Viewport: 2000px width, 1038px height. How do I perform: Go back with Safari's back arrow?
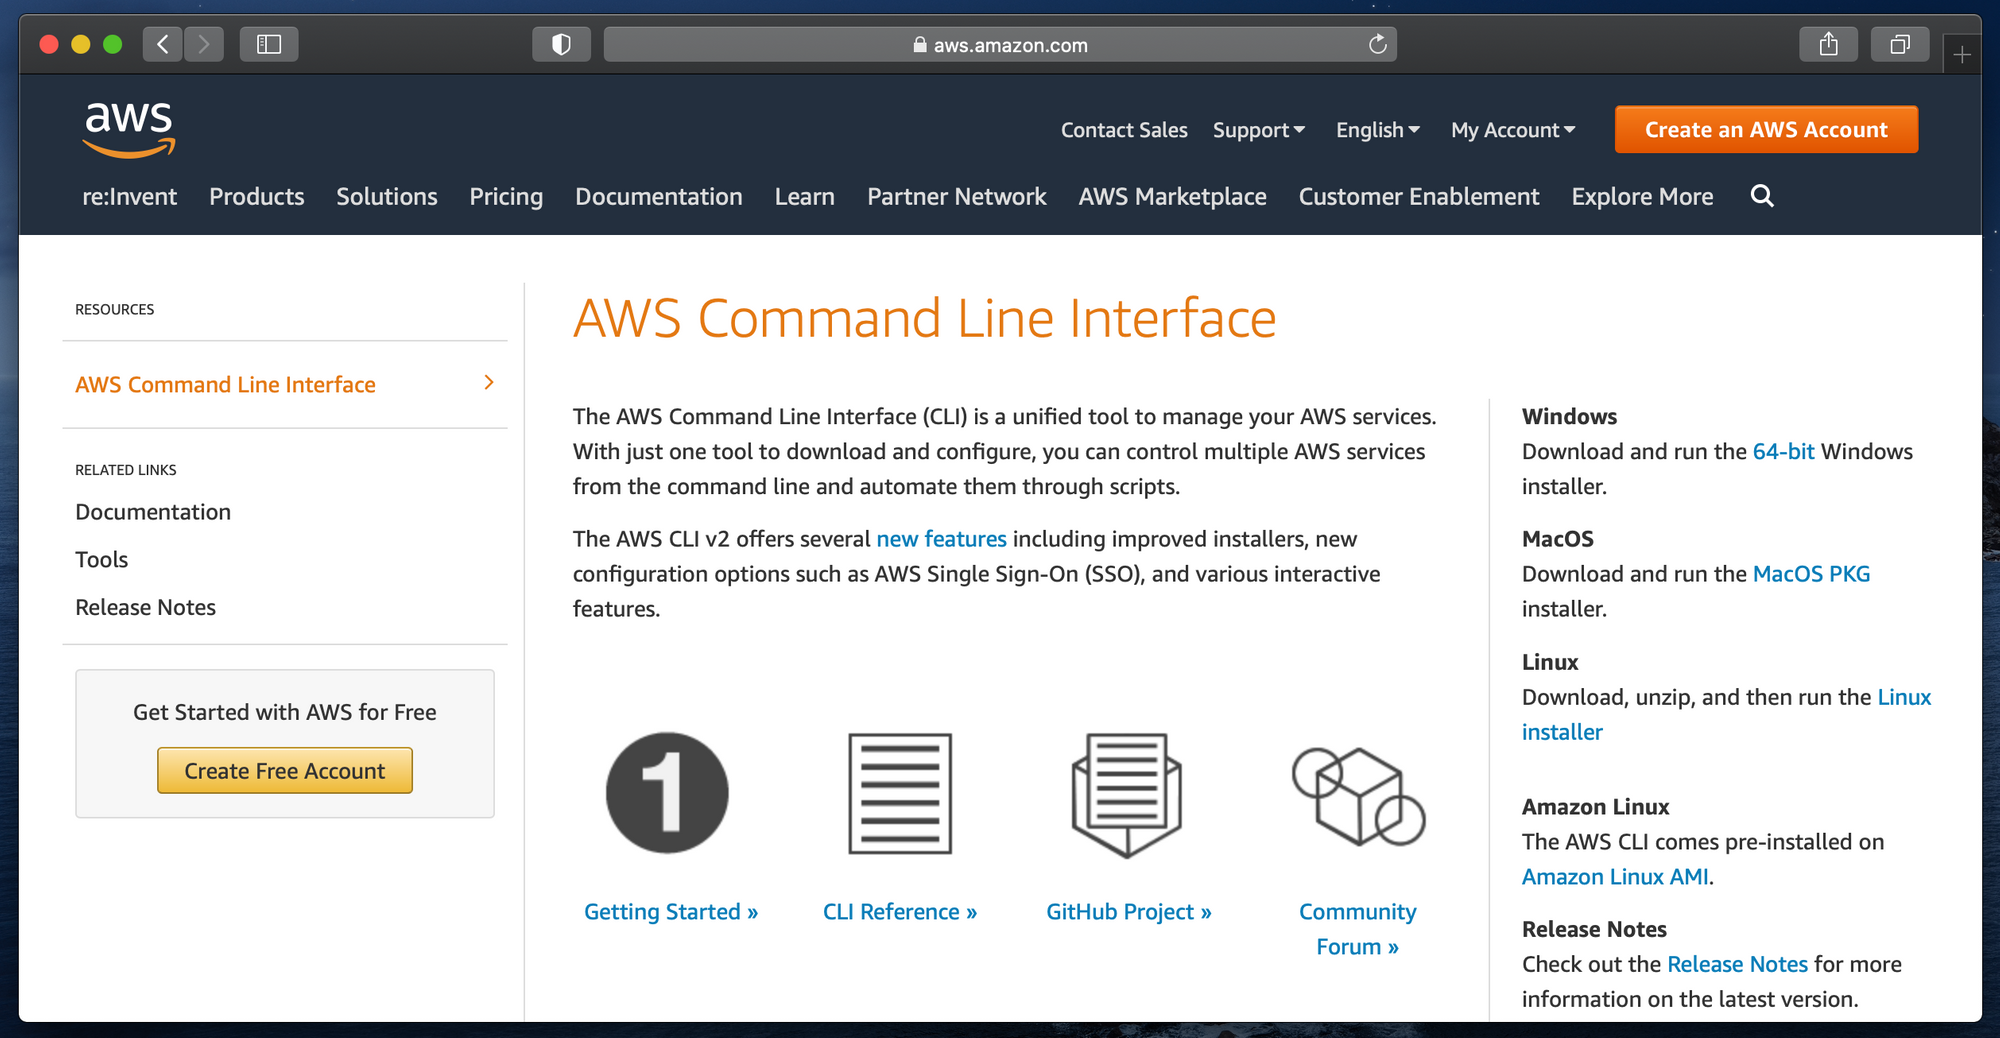(x=163, y=44)
